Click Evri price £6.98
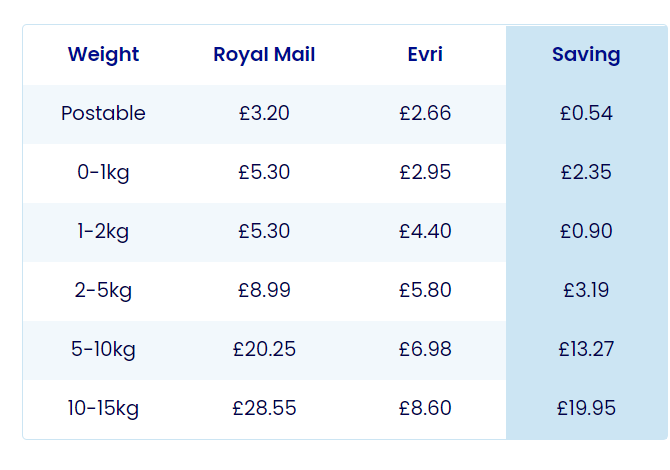 pyautogui.click(x=425, y=349)
